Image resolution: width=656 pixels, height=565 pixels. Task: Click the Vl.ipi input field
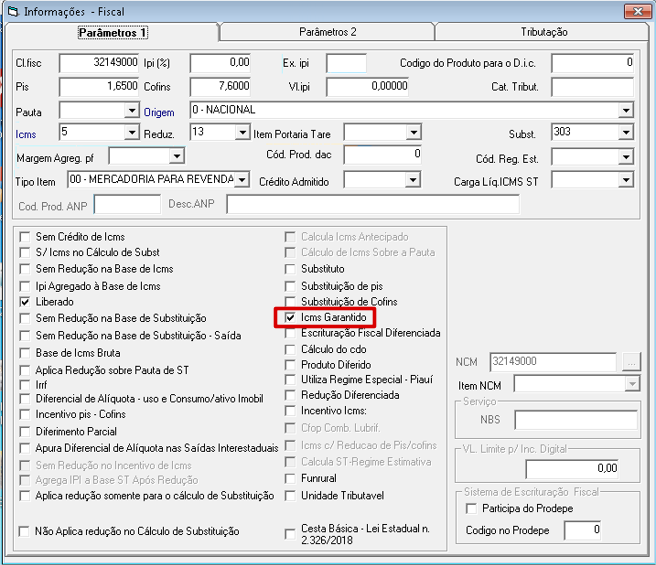pyautogui.click(x=367, y=86)
